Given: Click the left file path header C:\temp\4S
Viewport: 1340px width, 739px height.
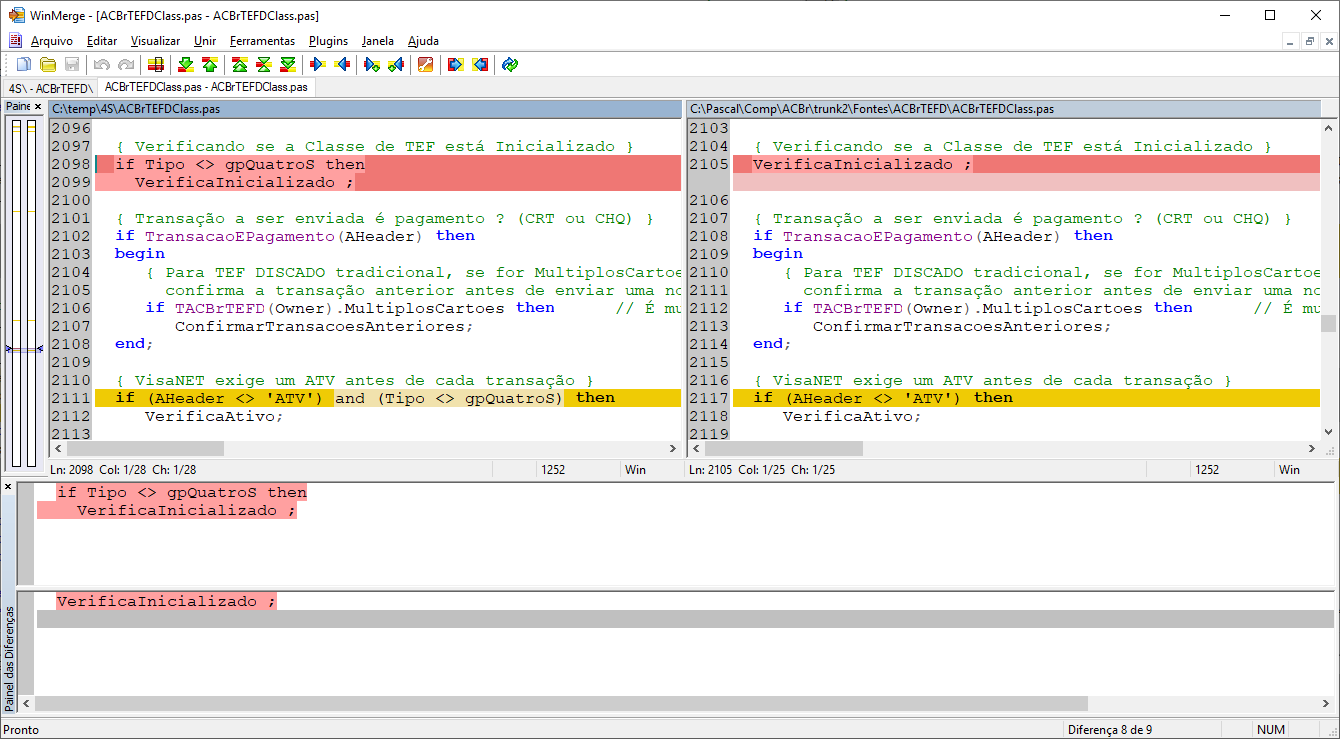Looking at the screenshot, I should [x=365, y=108].
